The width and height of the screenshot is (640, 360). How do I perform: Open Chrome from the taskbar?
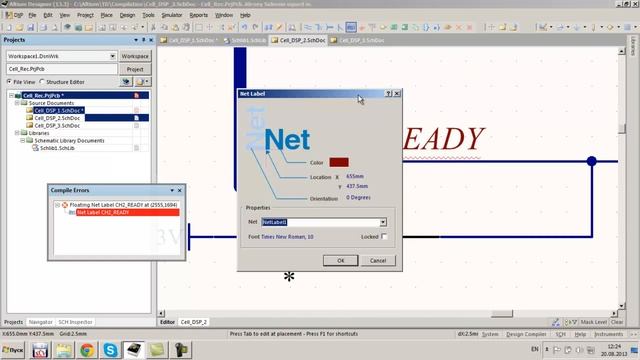pos(87,350)
